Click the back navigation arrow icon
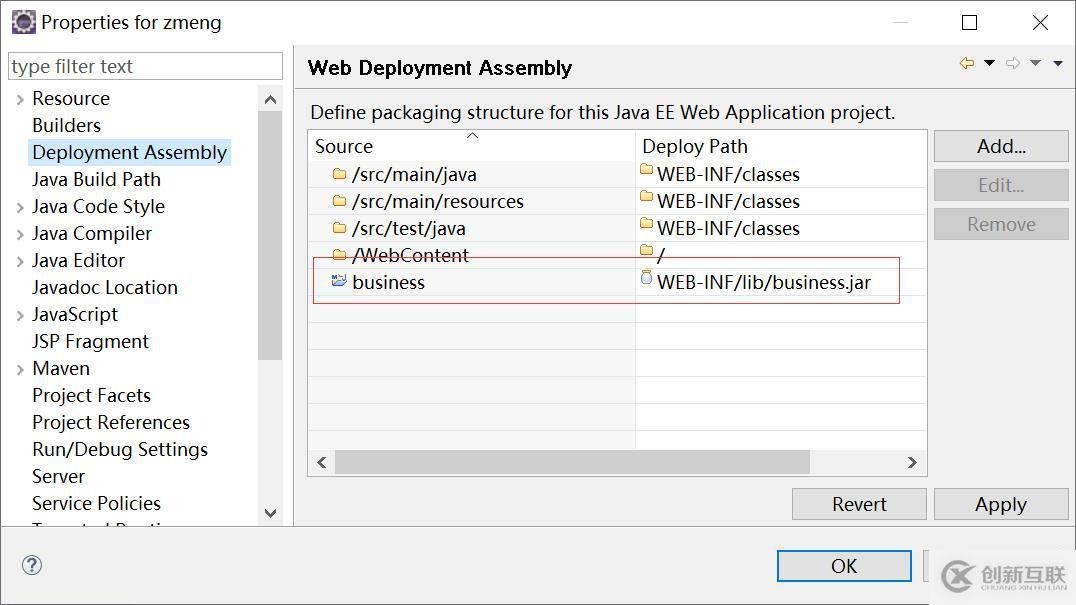Image resolution: width=1076 pixels, height=605 pixels. [966, 64]
